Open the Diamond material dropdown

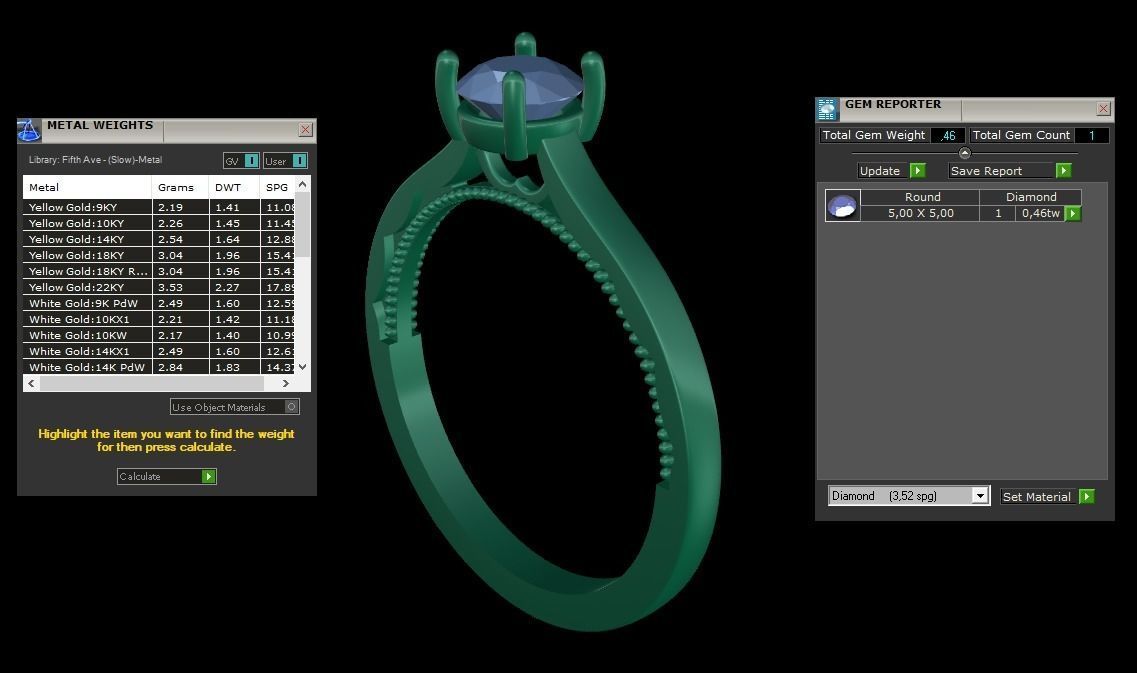(980, 496)
